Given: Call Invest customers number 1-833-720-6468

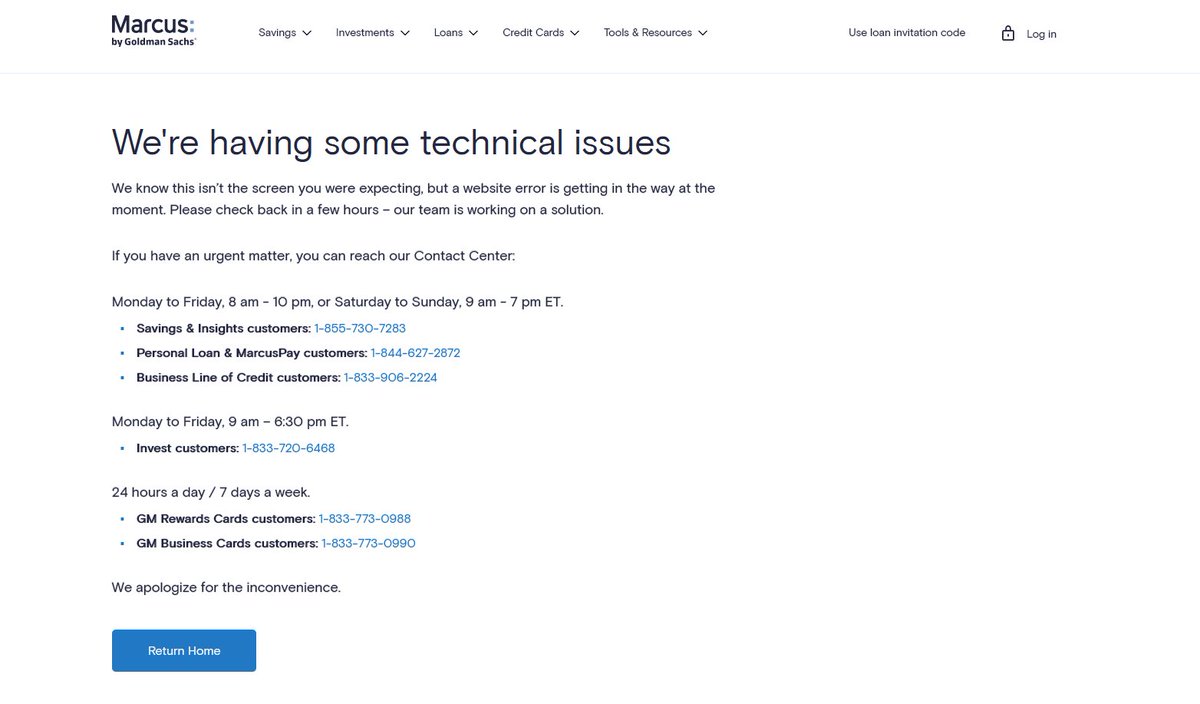Looking at the screenshot, I should coord(288,448).
